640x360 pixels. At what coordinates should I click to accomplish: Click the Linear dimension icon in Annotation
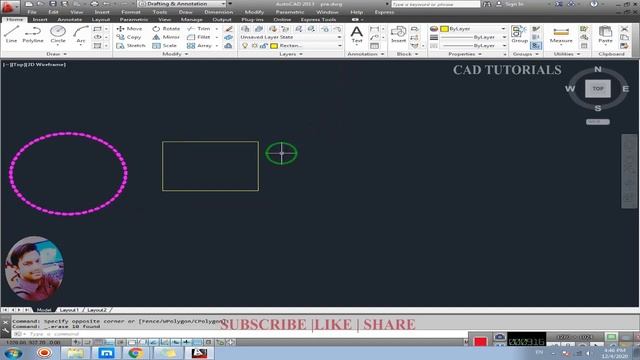374,29
